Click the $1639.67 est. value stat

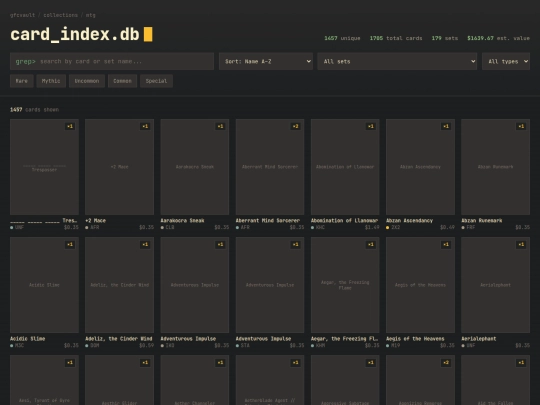[498, 38]
